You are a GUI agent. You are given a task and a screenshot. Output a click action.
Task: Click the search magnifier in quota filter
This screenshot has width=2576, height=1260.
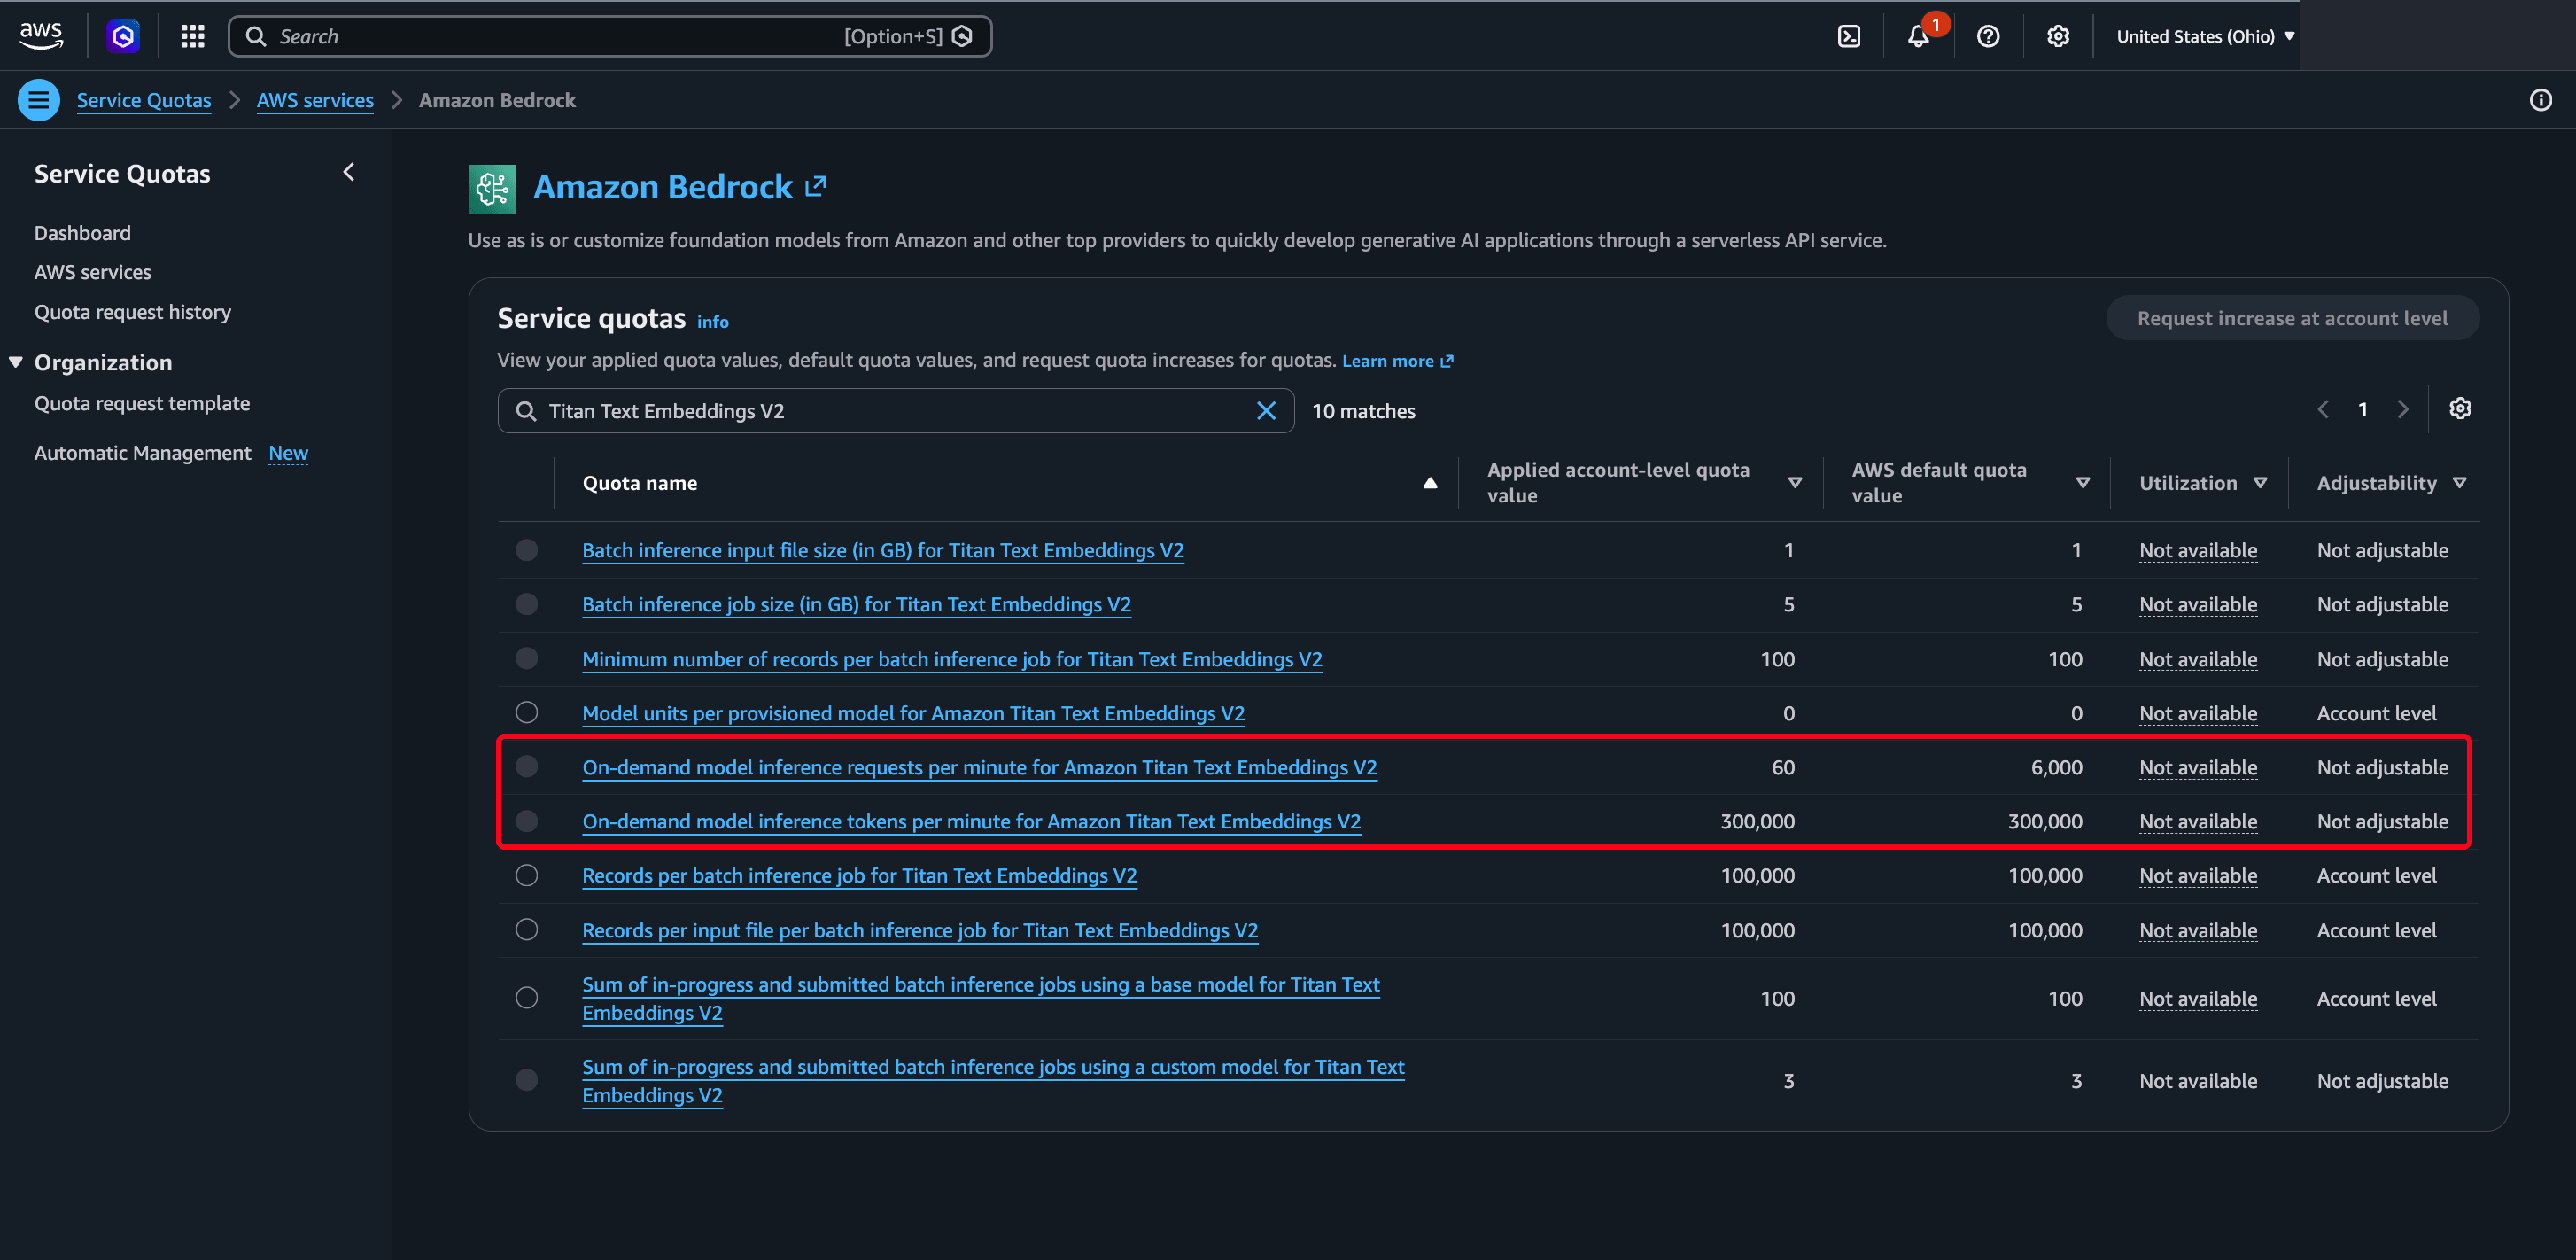click(525, 411)
